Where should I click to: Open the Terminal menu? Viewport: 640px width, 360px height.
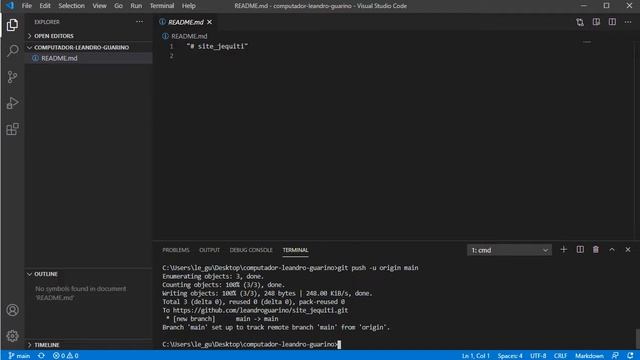click(162, 6)
